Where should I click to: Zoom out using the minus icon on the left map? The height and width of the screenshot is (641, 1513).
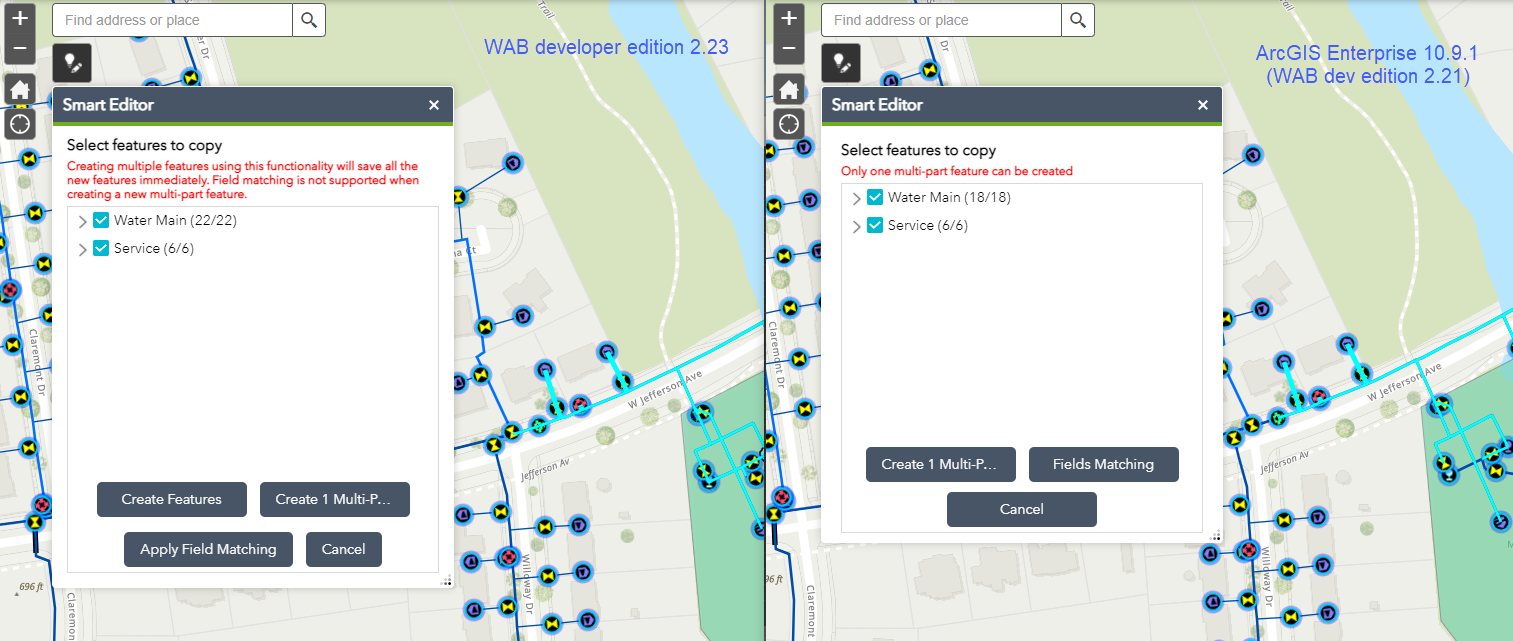(19, 46)
